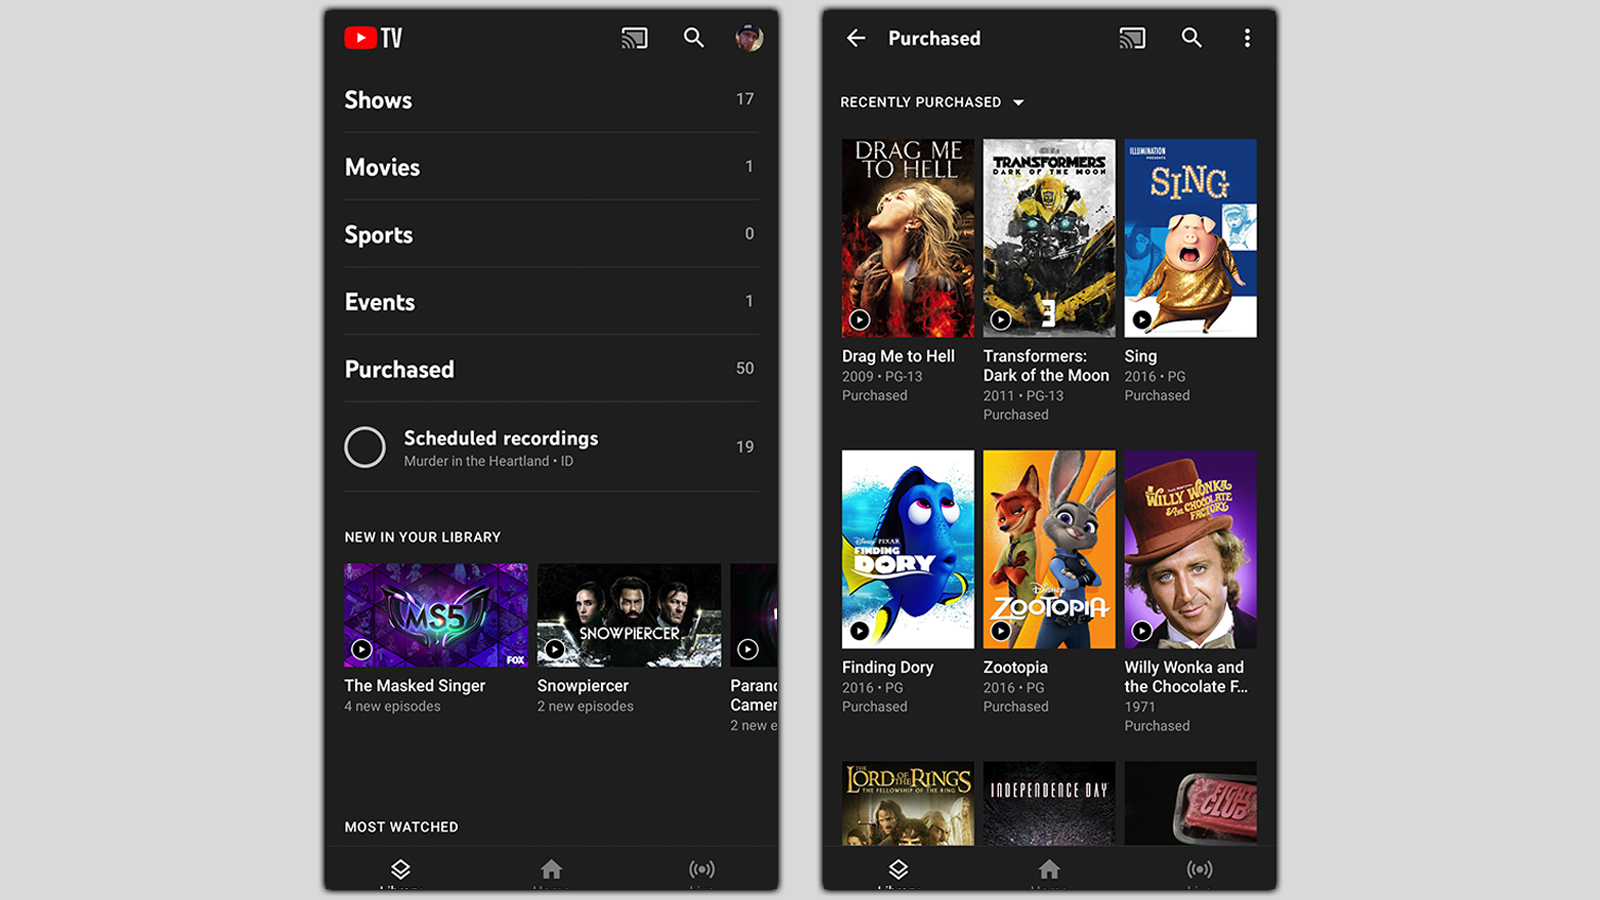
Task: Open the Scheduled recordings row
Action: coord(551,447)
